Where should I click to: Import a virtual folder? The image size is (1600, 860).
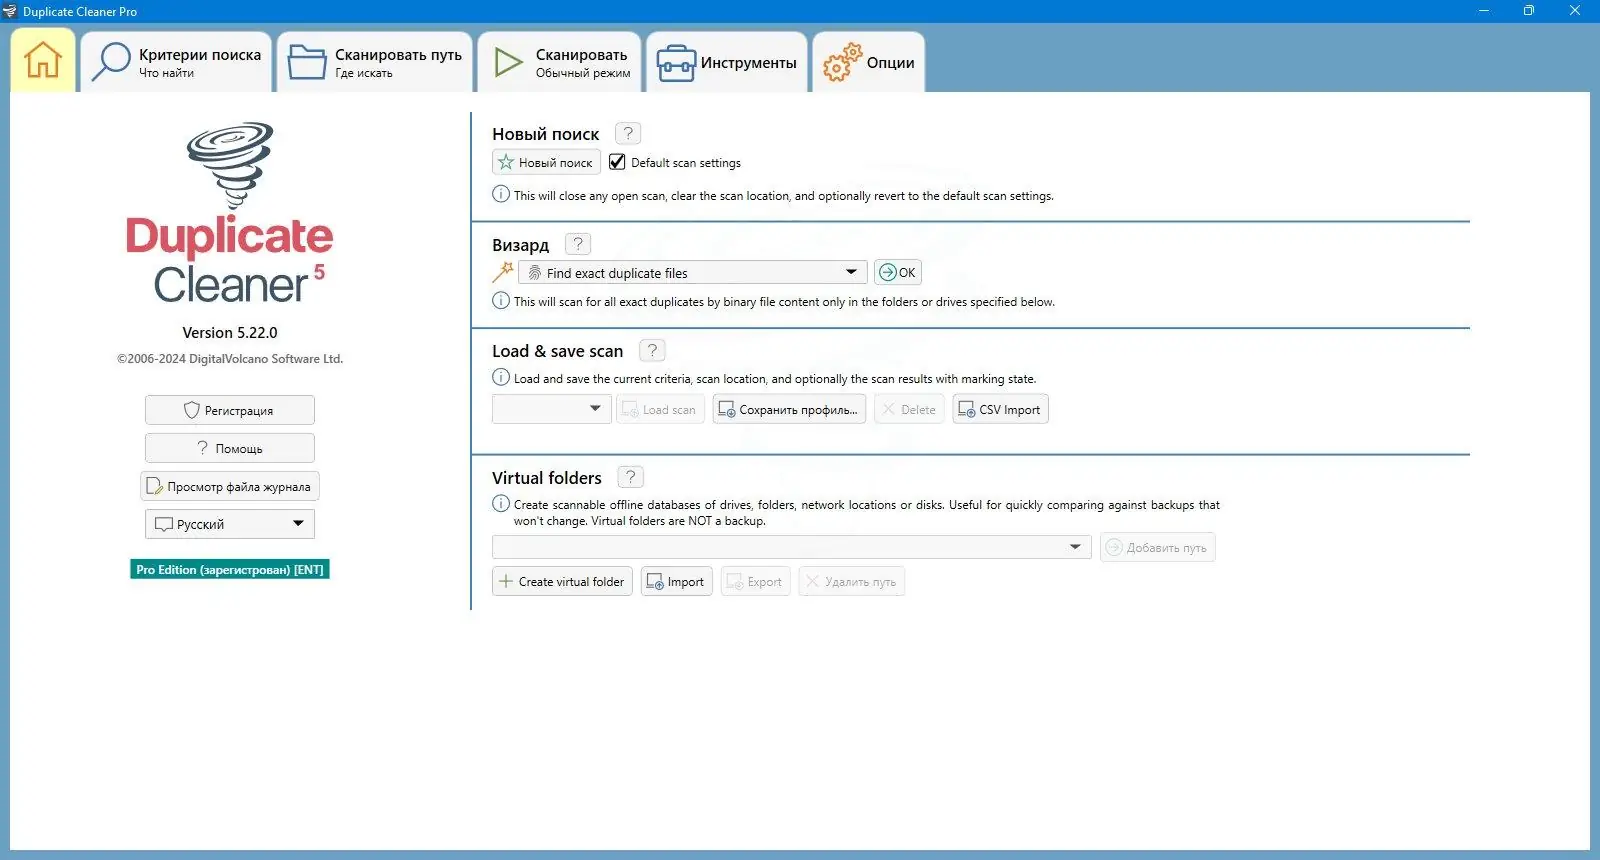click(676, 581)
